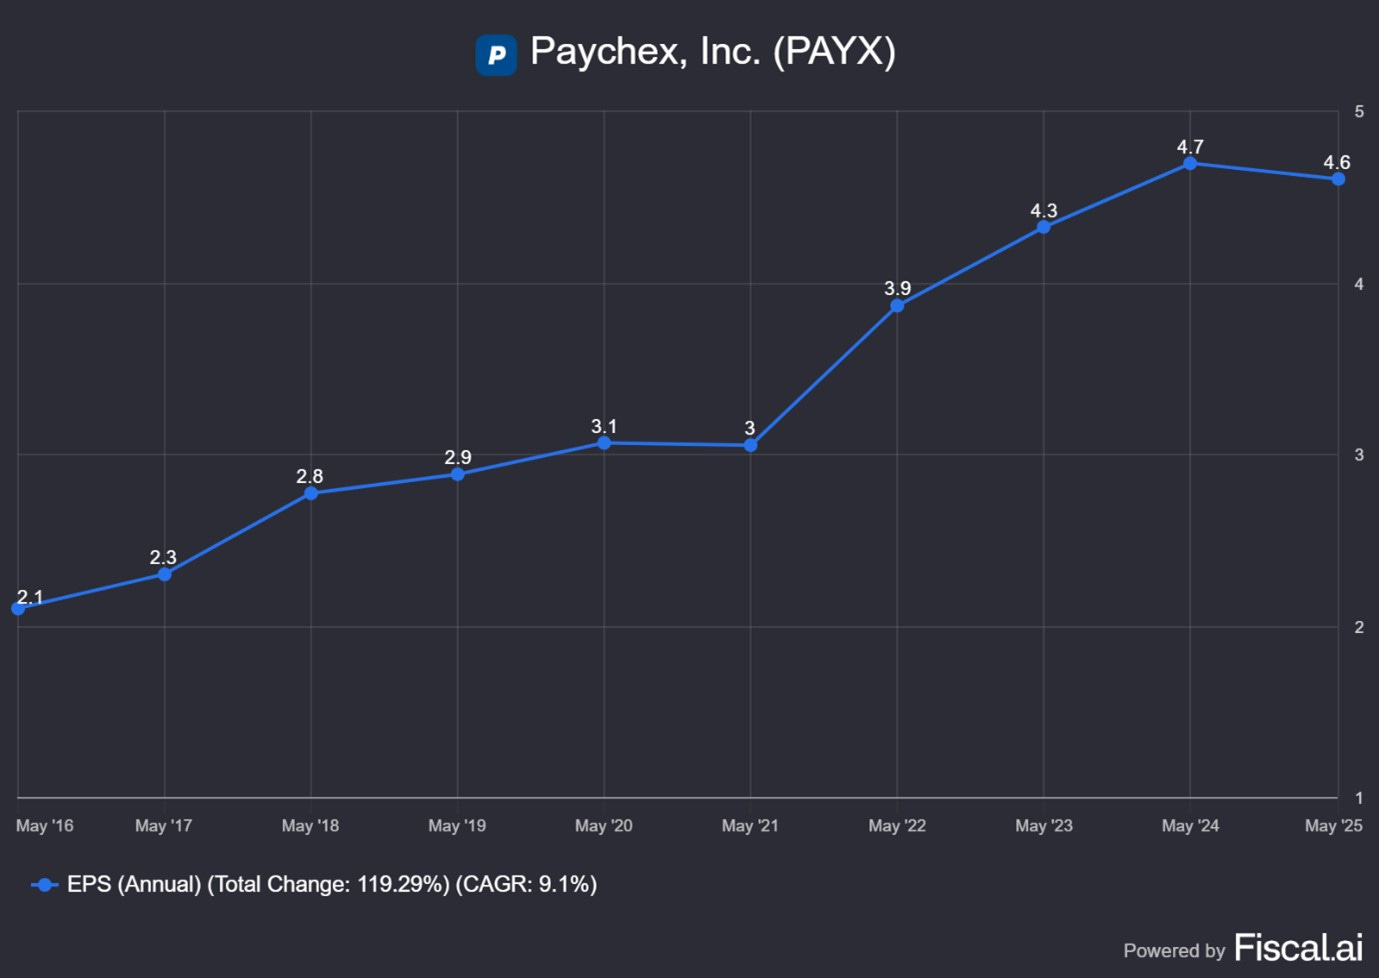Click the EPS legend line marker icon
The width and height of the screenshot is (1379, 978).
45,885
